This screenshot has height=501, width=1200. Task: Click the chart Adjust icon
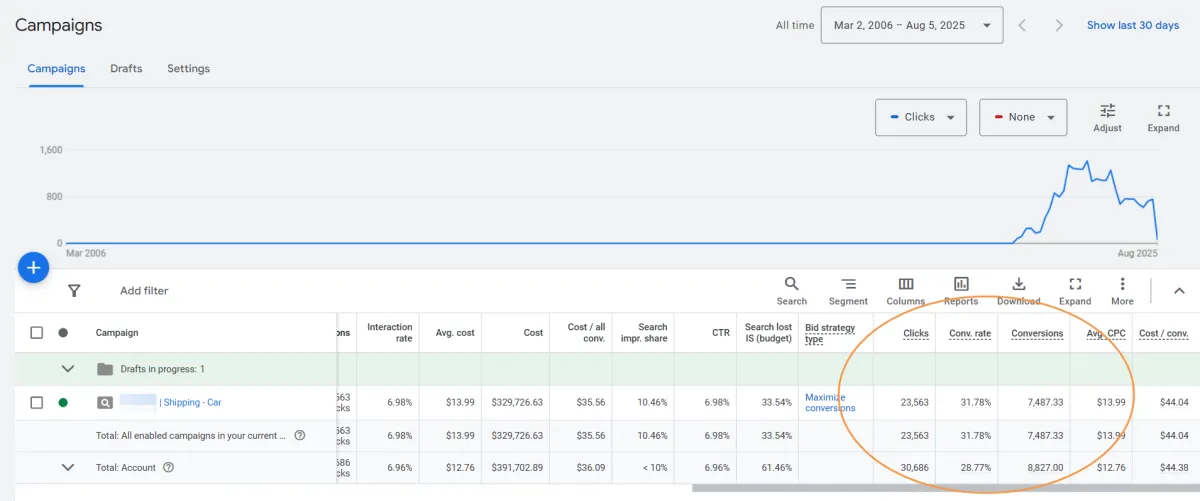click(x=1107, y=117)
